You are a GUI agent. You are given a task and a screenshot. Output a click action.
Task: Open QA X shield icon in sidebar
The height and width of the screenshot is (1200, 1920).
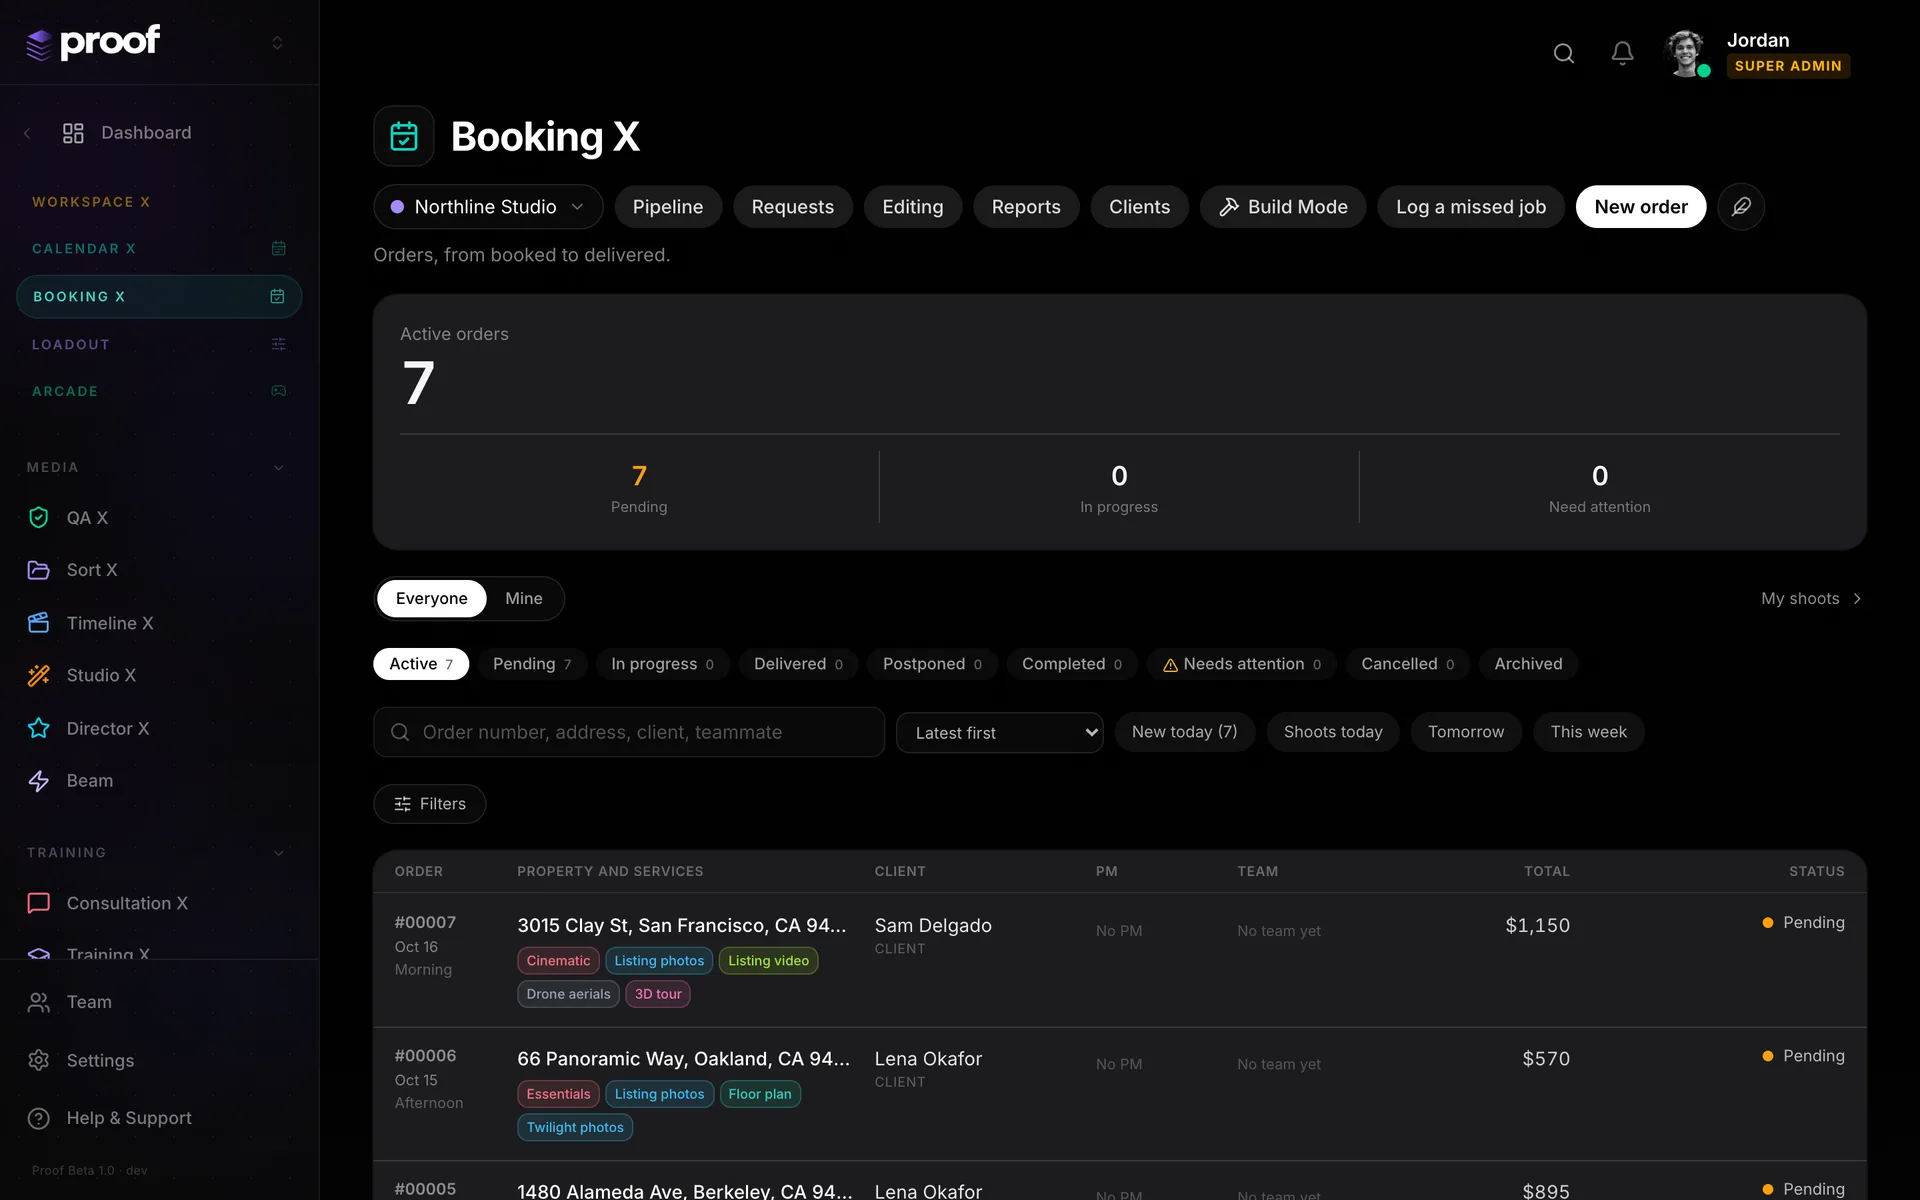coord(39,517)
